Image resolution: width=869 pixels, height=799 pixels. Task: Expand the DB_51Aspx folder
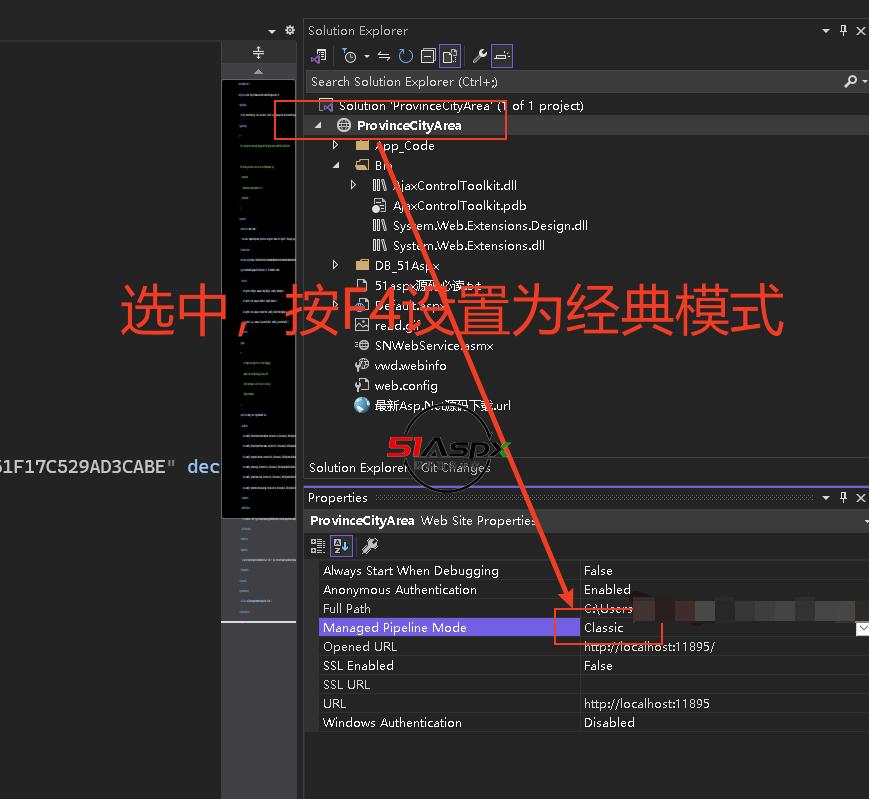click(336, 265)
